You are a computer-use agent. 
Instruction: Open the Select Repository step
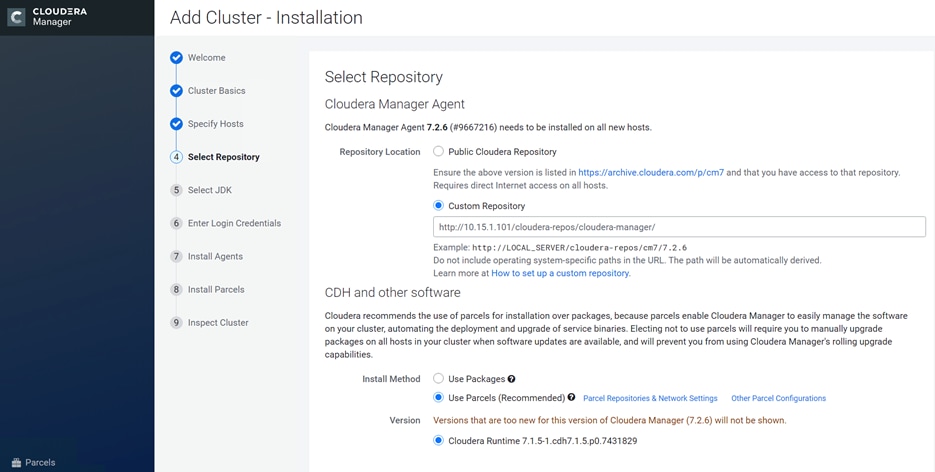(224, 157)
